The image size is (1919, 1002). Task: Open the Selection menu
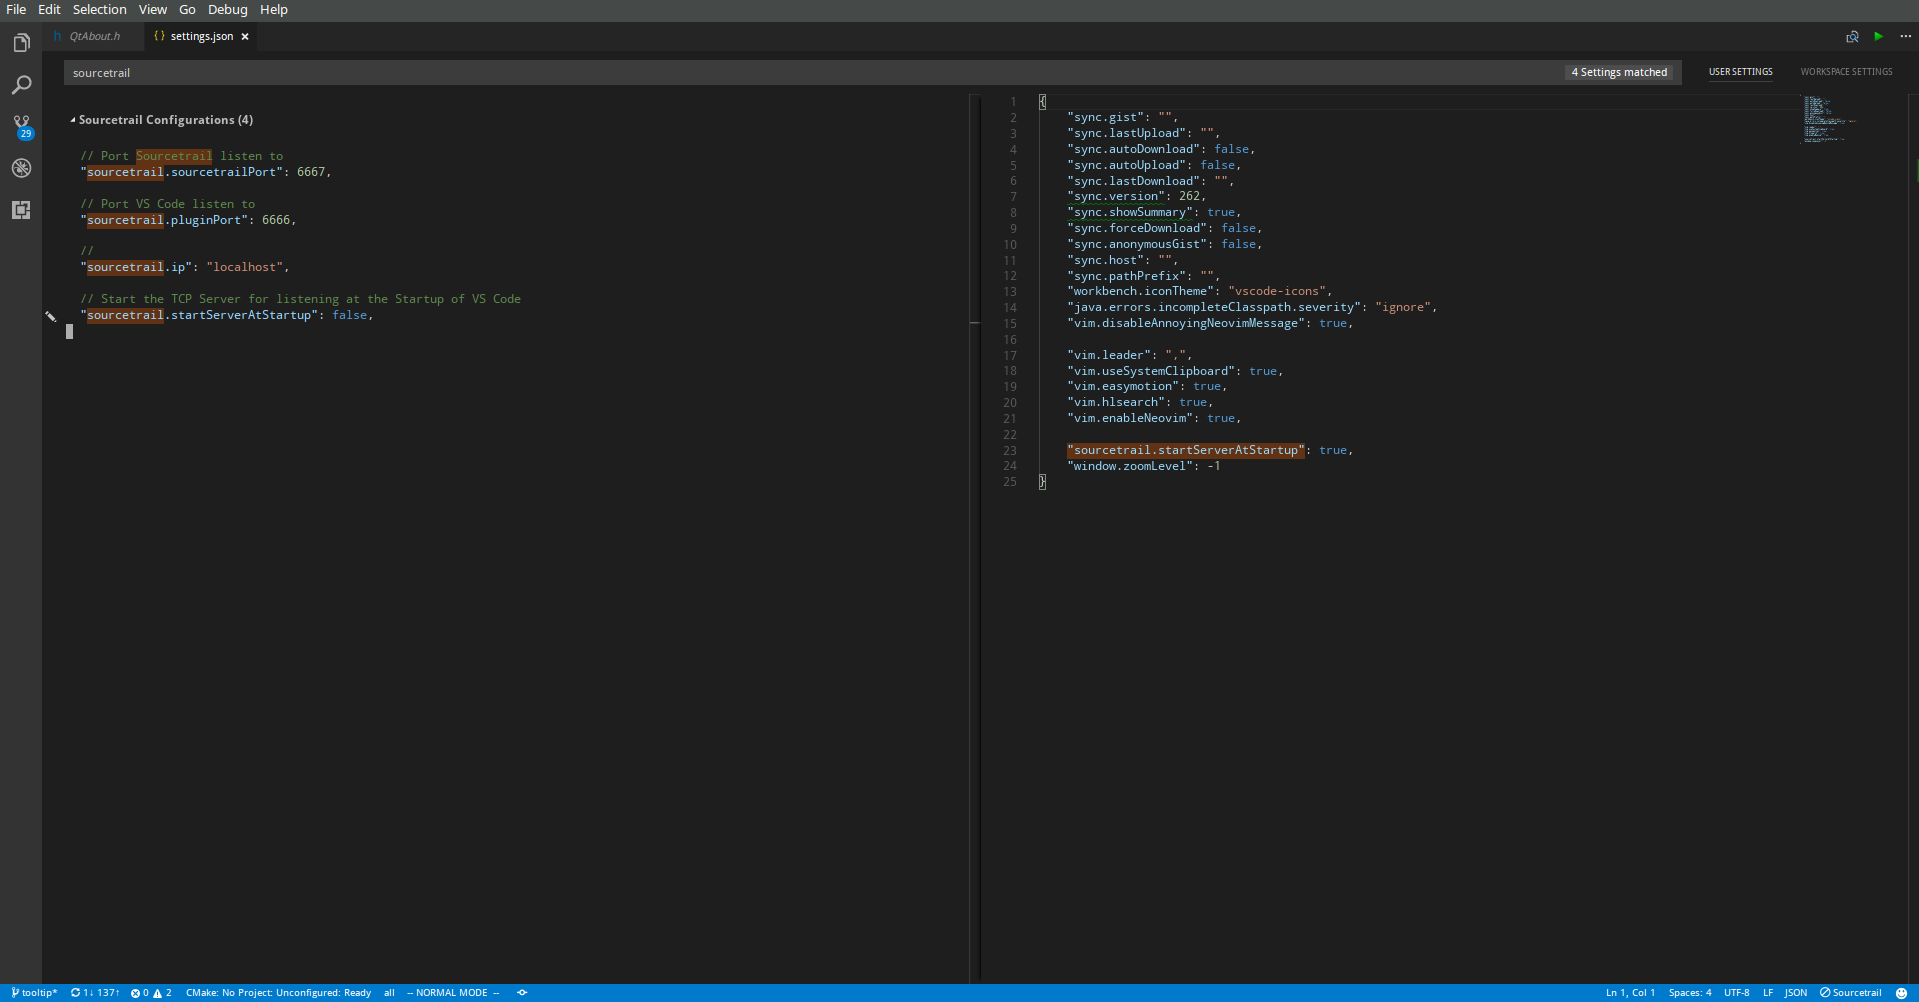click(x=99, y=10)
